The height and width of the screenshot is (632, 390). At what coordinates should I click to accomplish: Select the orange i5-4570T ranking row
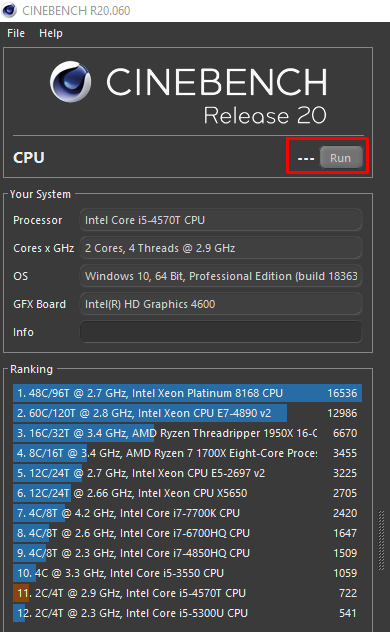tap(187, 593)
